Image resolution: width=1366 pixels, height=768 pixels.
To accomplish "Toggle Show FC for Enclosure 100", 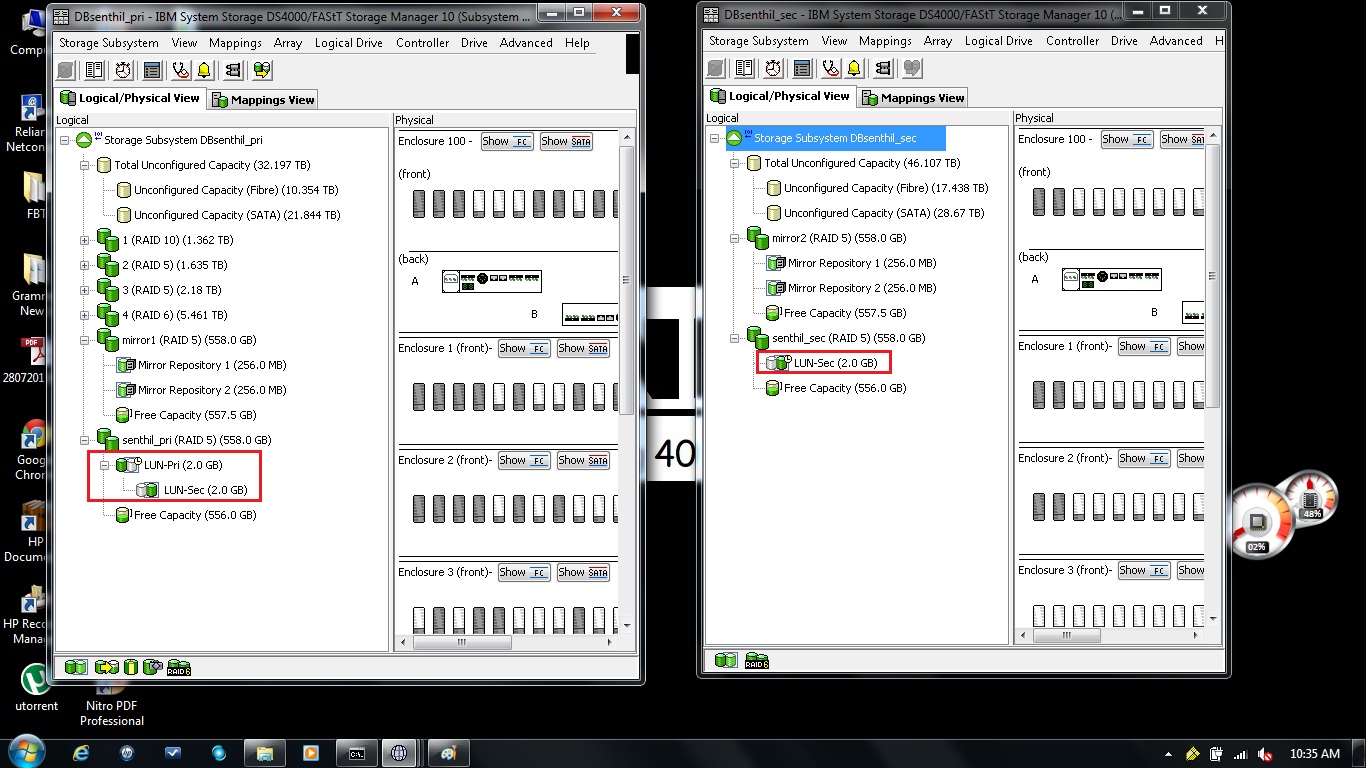I will pyautogui.click(x=507, y=141).
